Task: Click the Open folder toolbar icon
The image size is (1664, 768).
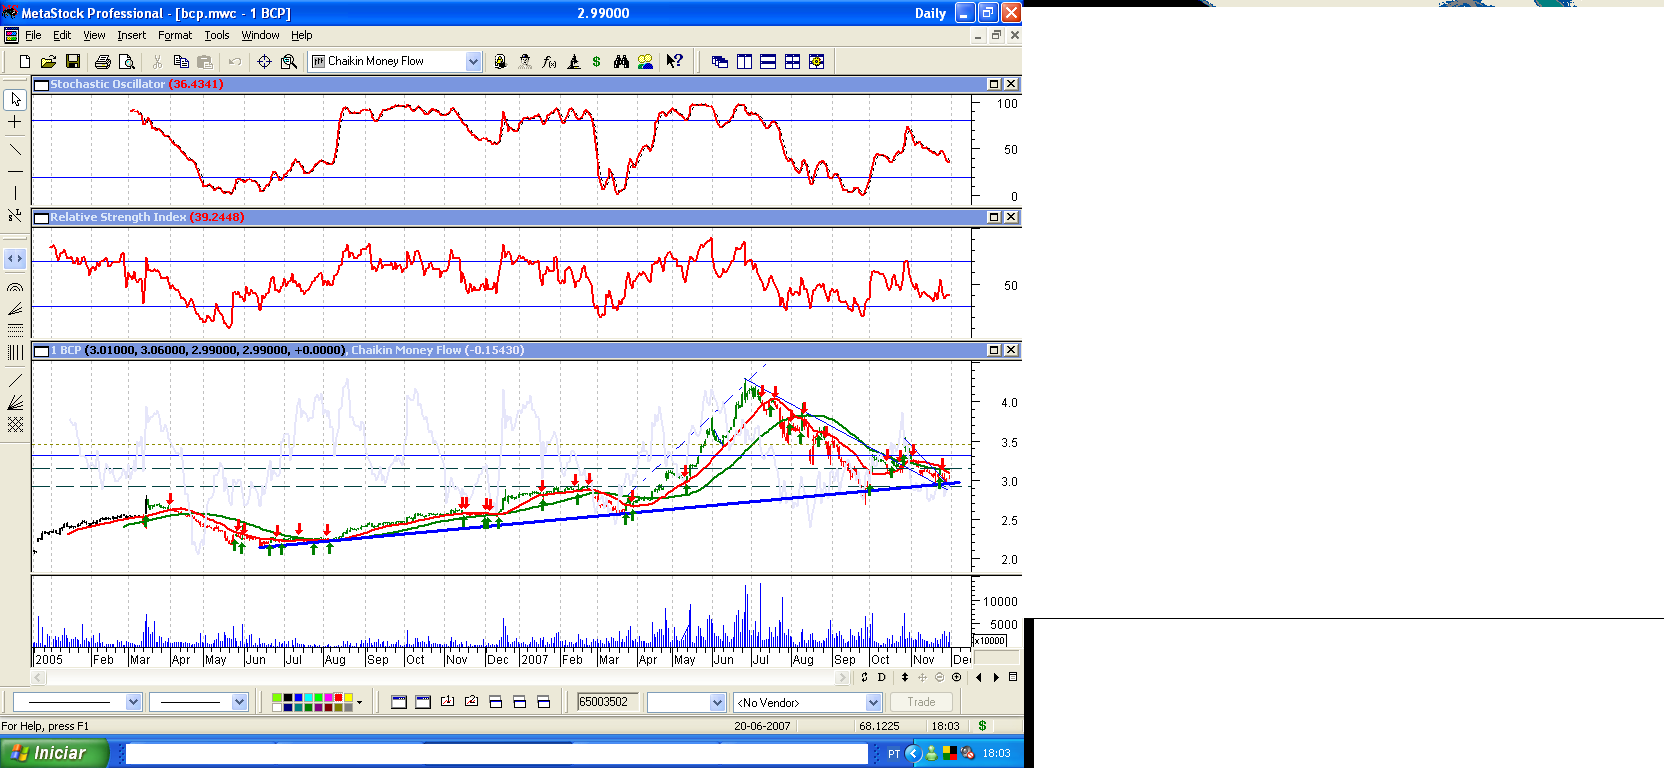Action: coord(48,62)
